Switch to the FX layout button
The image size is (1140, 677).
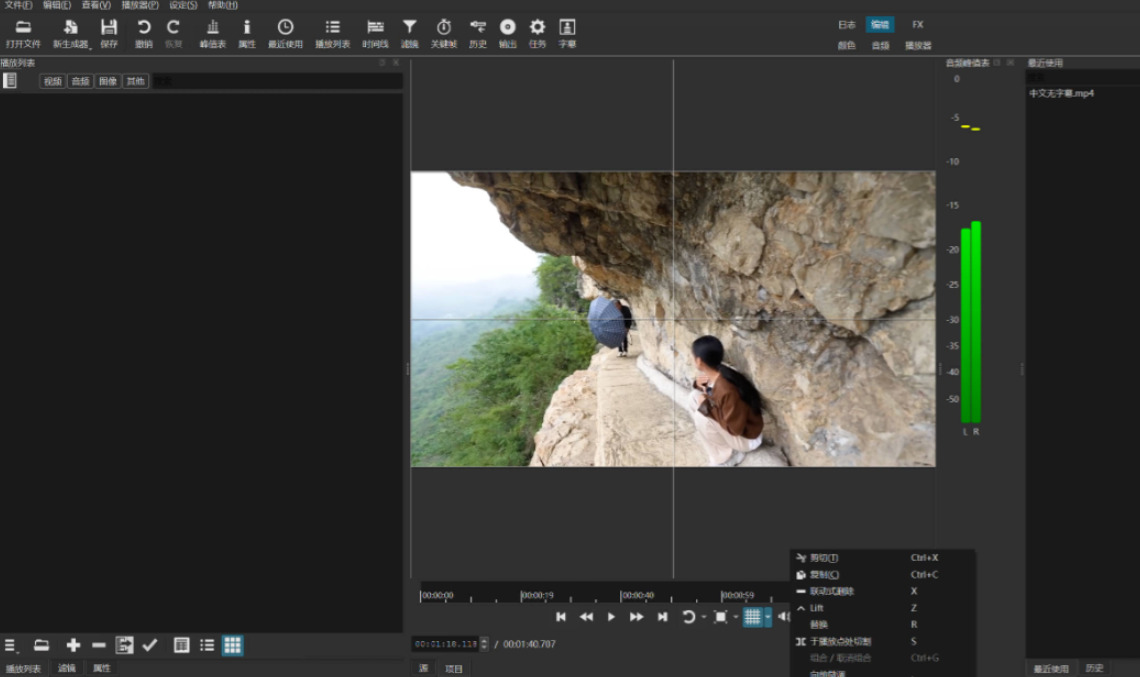(x=917, y=24)
